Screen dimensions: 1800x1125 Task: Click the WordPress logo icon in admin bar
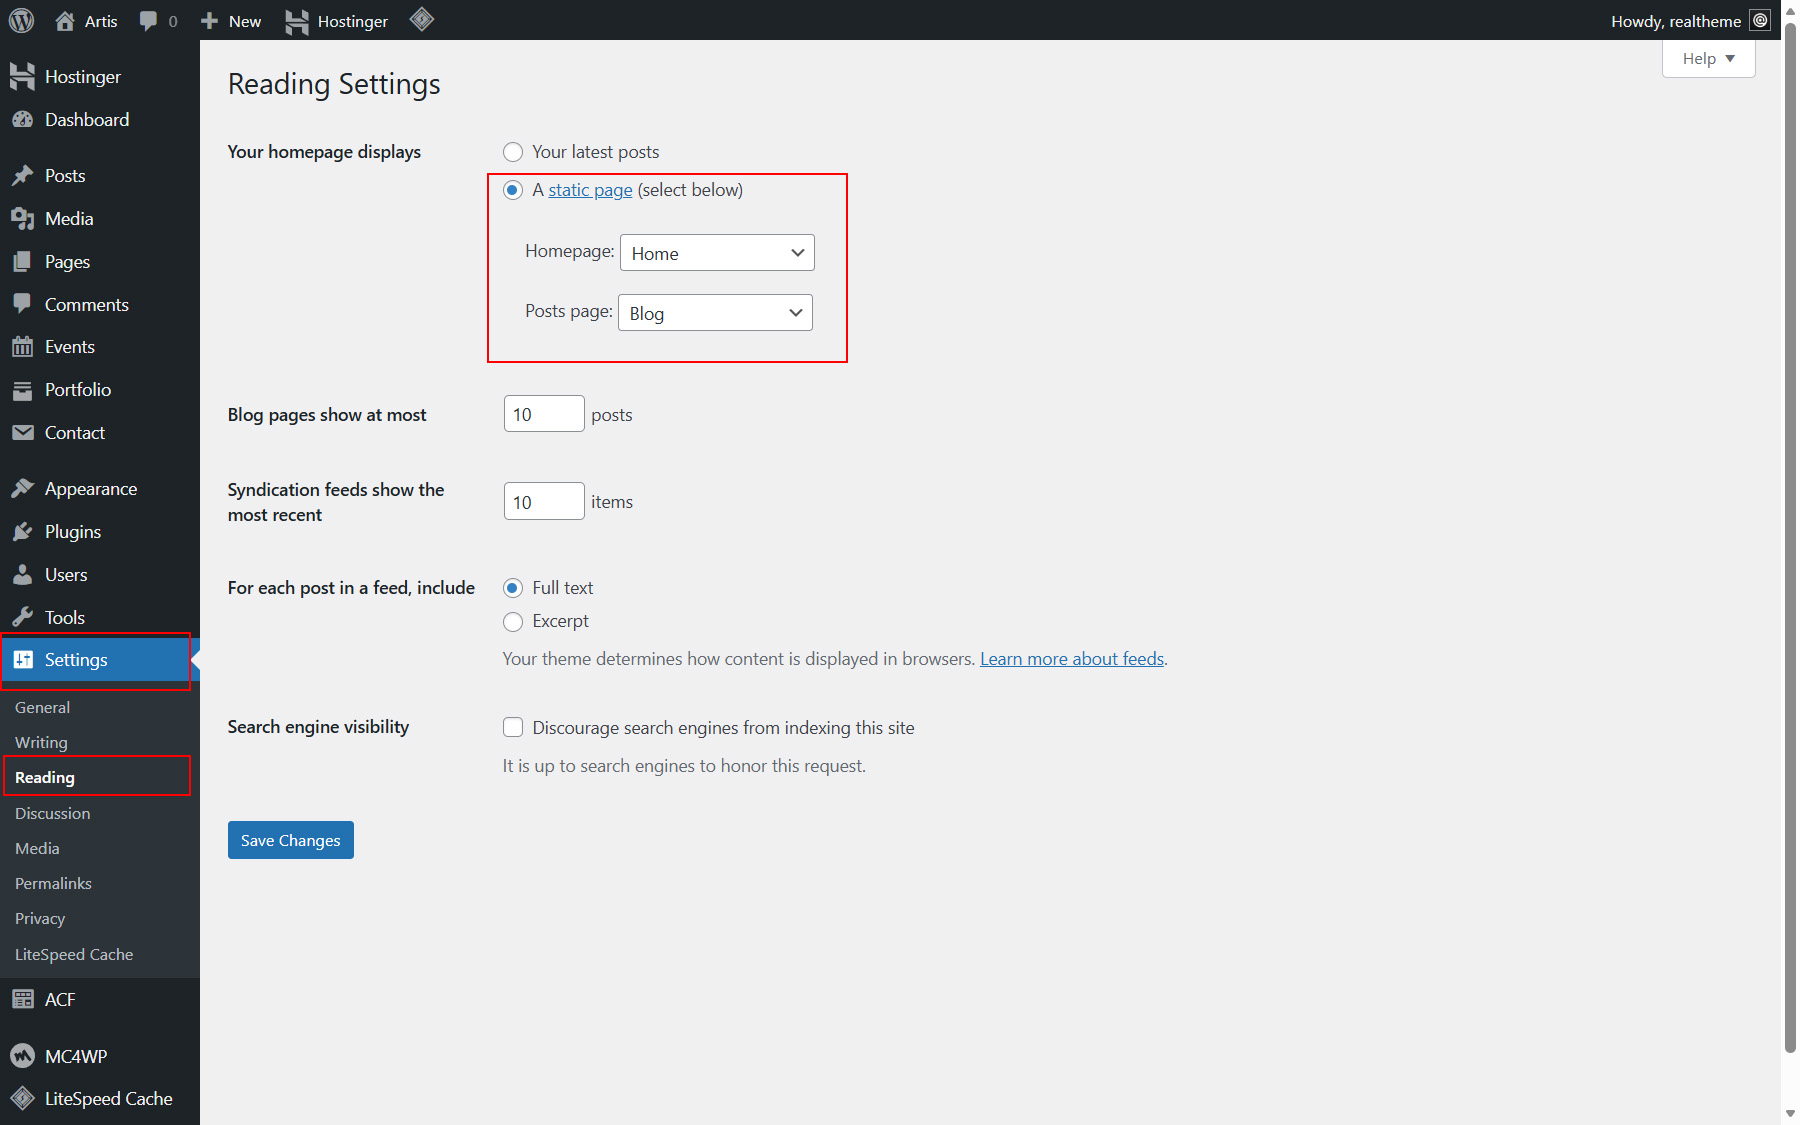(x=21, y=21)
